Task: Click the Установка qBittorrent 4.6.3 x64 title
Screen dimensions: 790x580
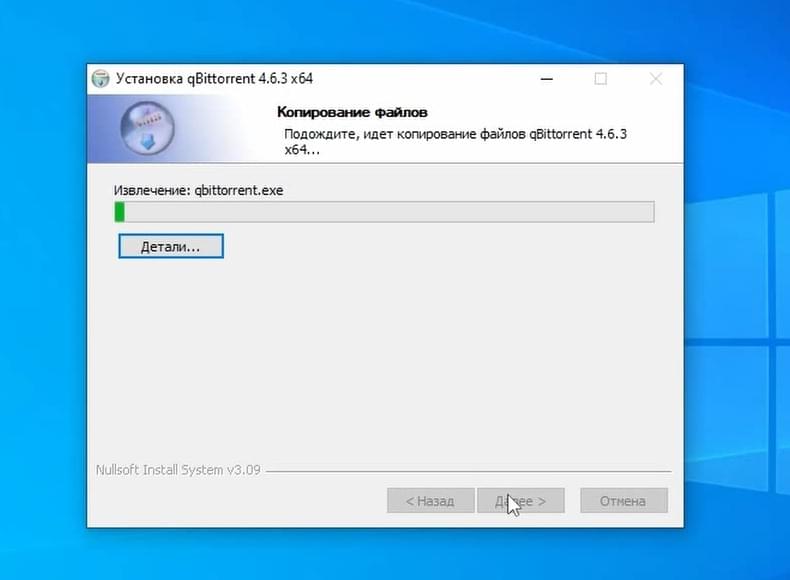Action: point(215,79)
